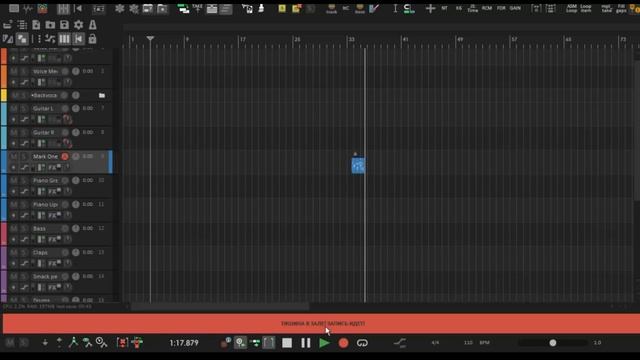Click the second snowflake unfreeze icon
The width and height of the screenshot is (640, 360).
coord(133,9)
